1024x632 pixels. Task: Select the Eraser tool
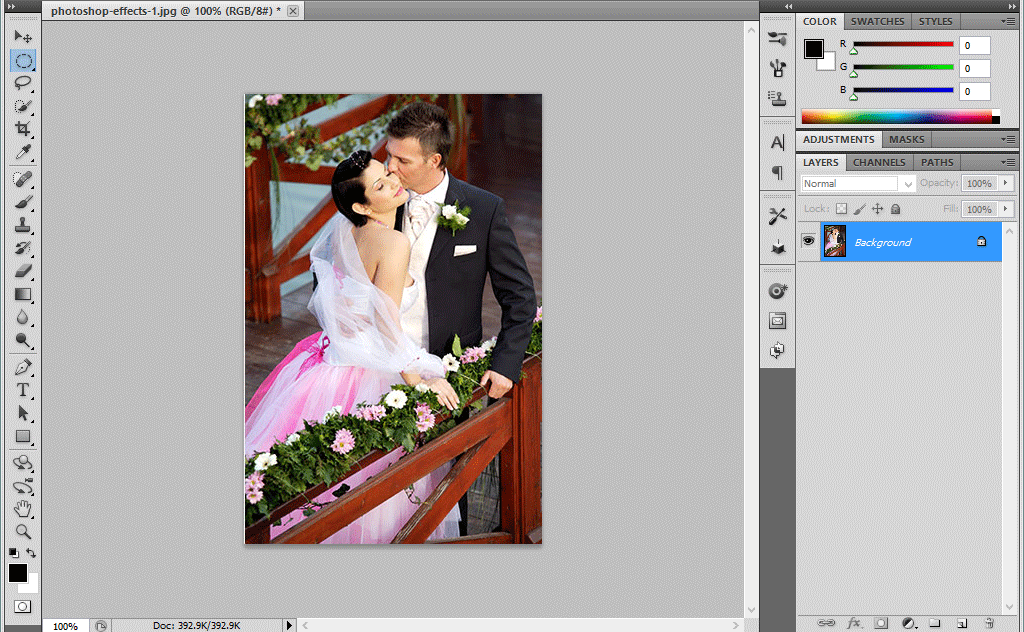[23, 271]
